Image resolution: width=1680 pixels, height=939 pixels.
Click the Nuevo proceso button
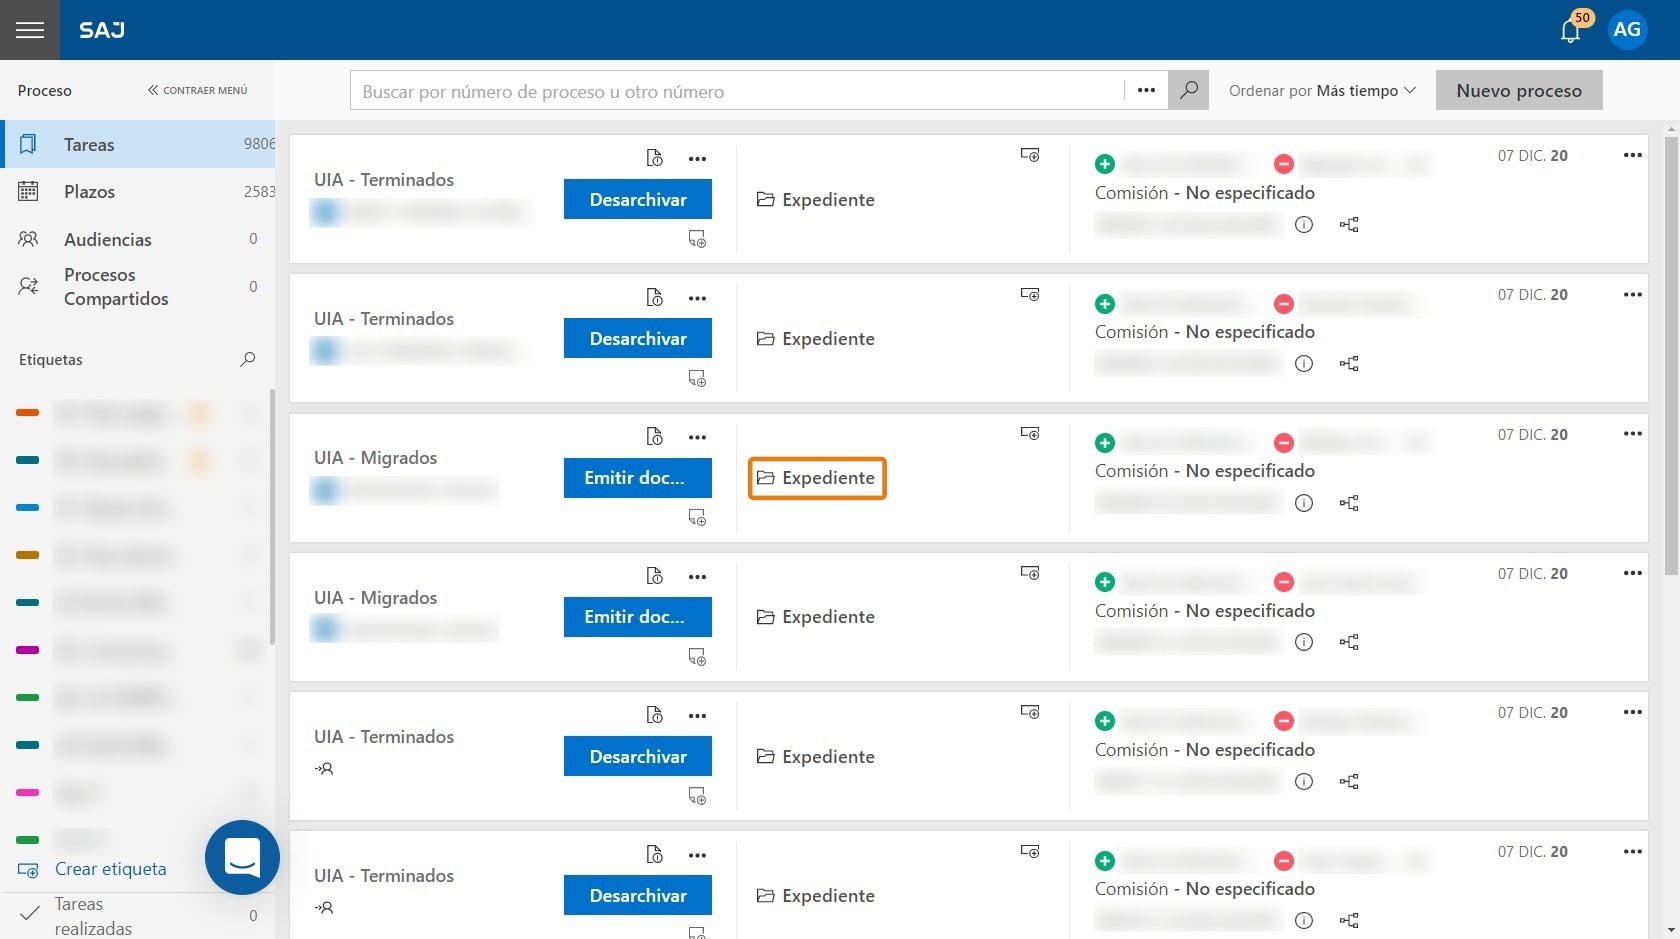click(1519, 90)
